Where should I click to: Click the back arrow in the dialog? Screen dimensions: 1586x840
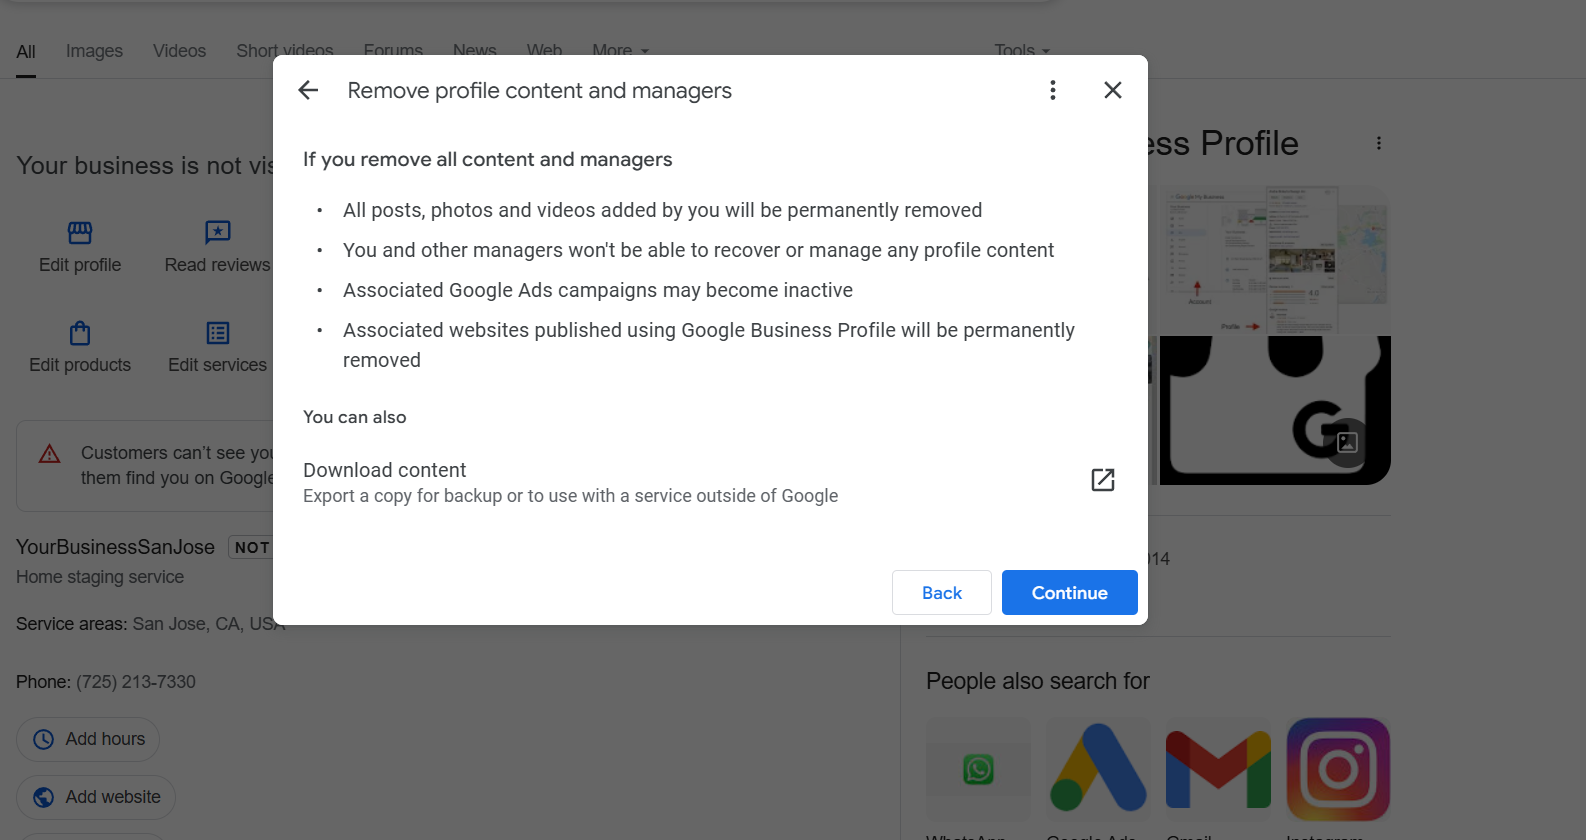click(307, 89)
